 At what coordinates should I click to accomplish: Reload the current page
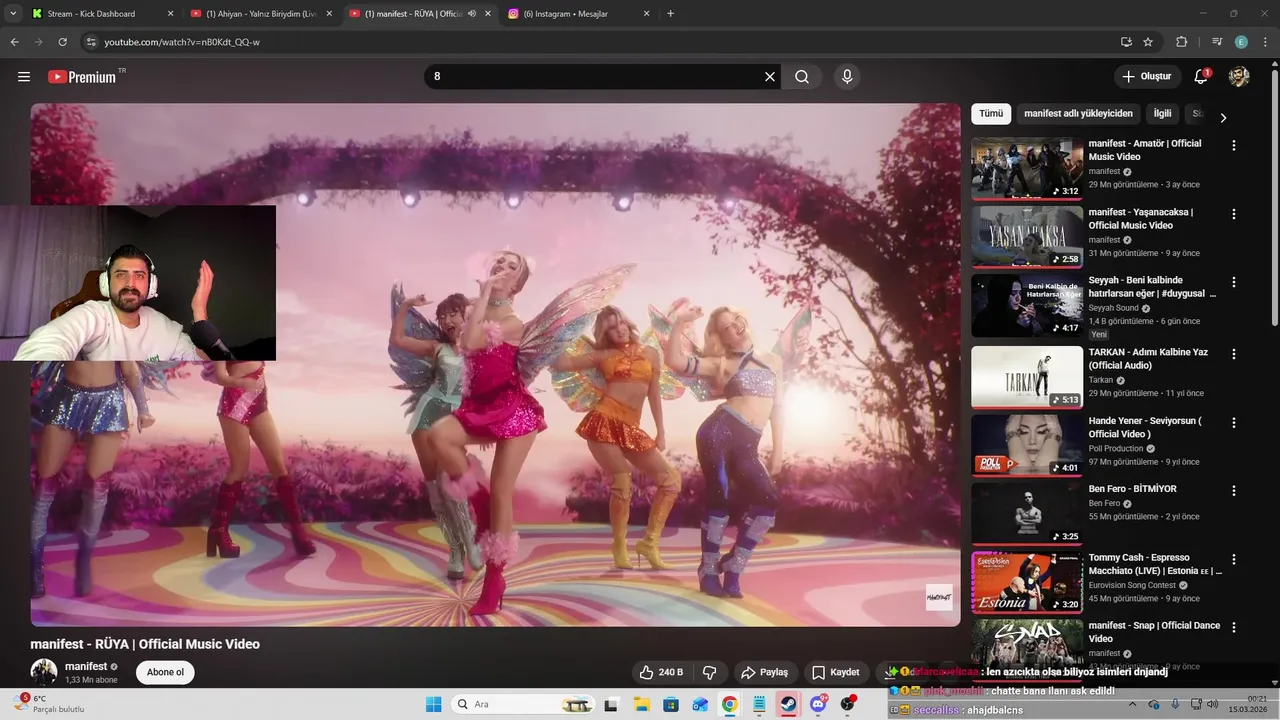(62, 42)
